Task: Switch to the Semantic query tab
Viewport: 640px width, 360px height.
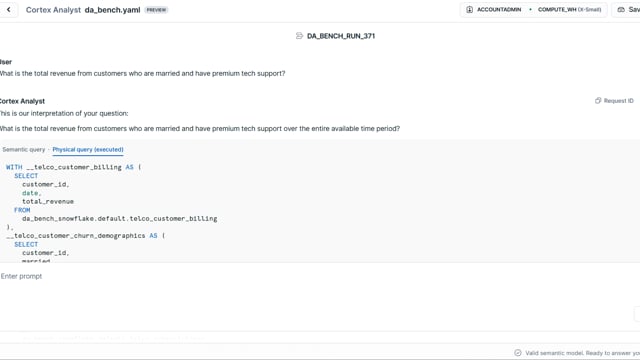Action: tap(24, 149)
